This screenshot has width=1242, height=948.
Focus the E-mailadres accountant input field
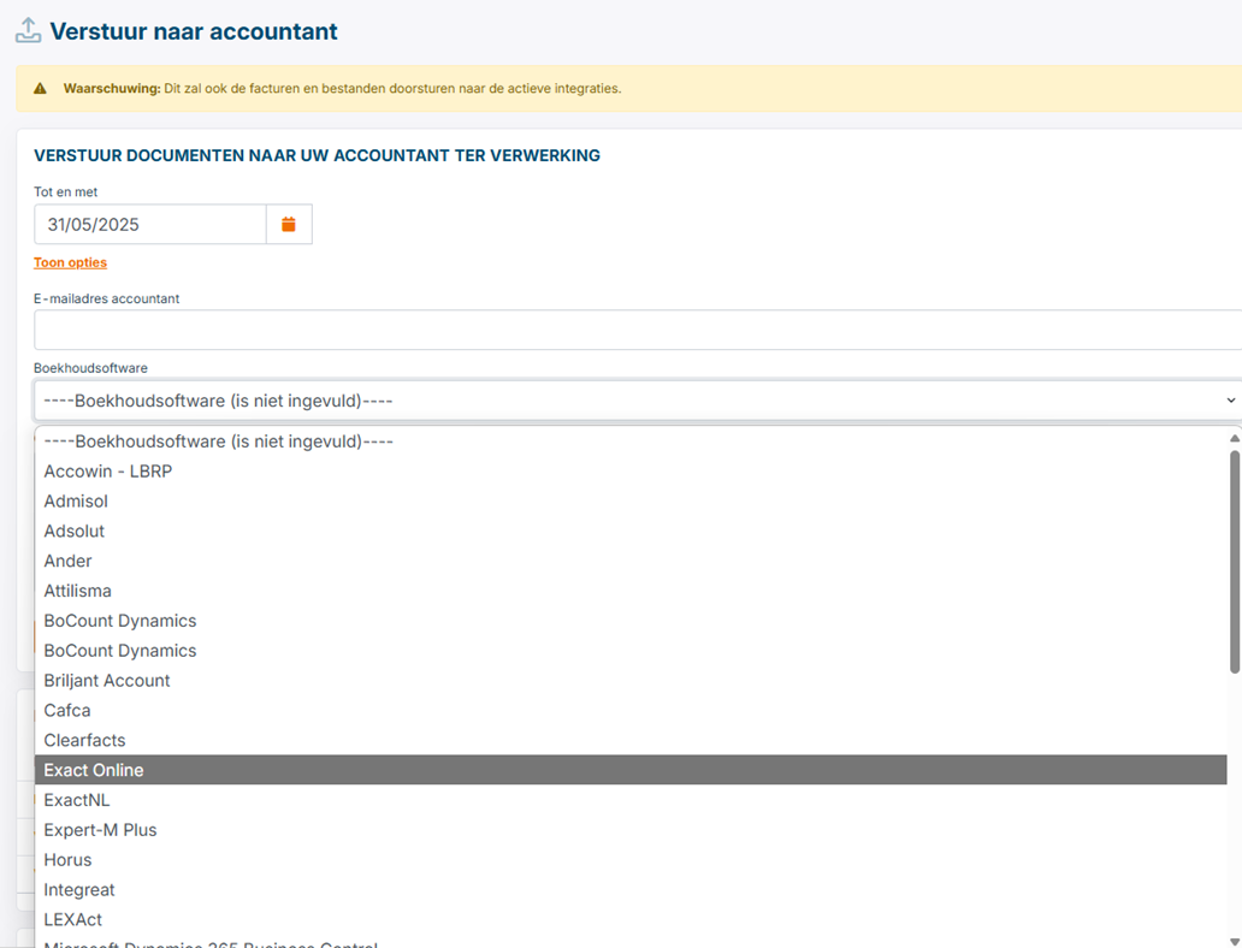[636, 330]
